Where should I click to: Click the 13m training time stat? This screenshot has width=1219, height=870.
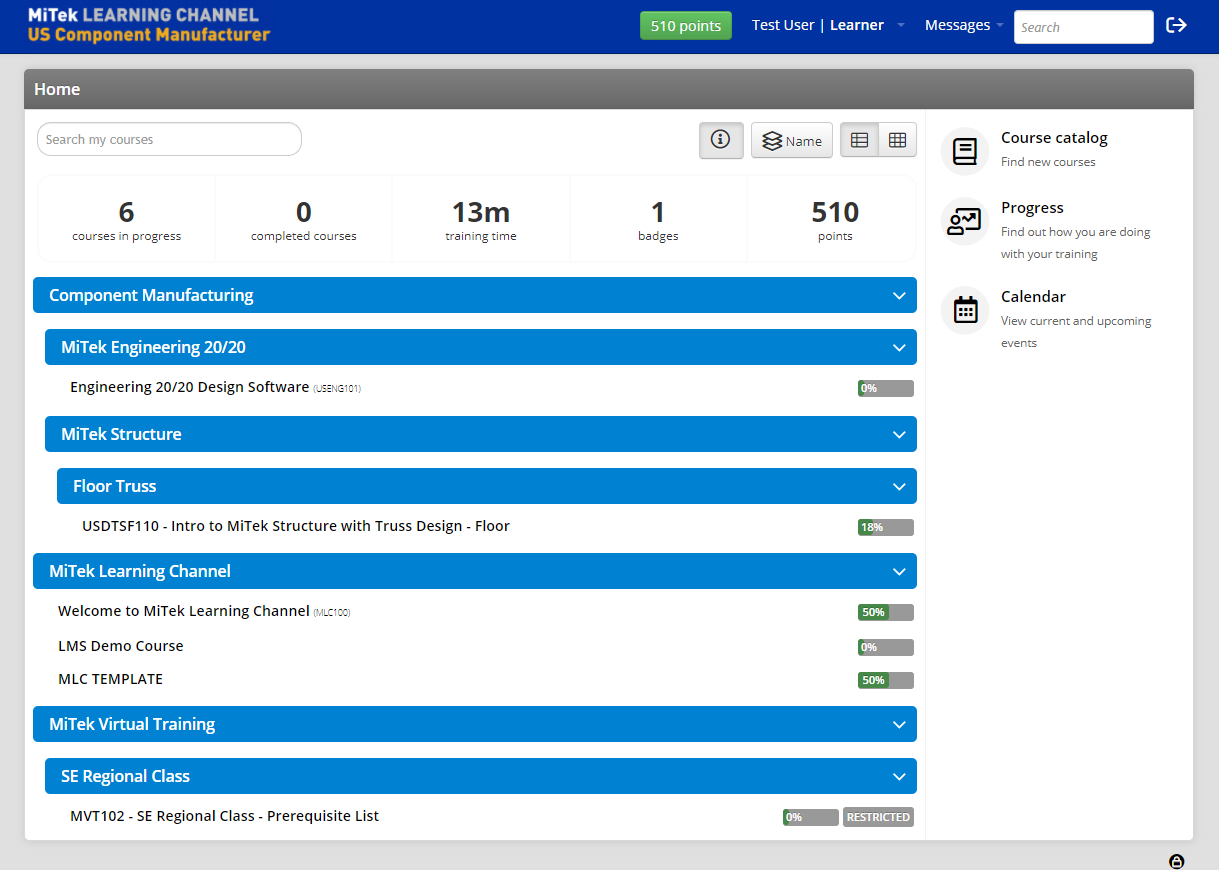tap(481, 220)
